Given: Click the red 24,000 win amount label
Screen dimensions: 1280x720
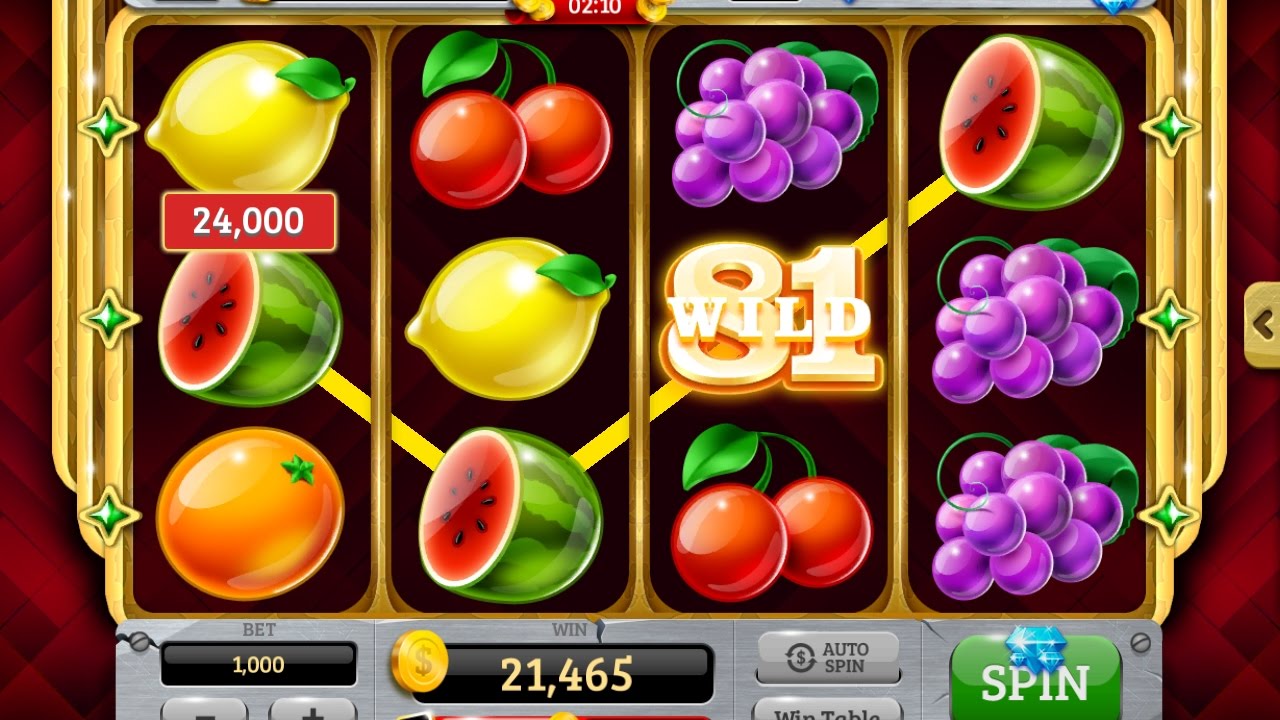Looking at the screenshot, I should coord(249,221).
